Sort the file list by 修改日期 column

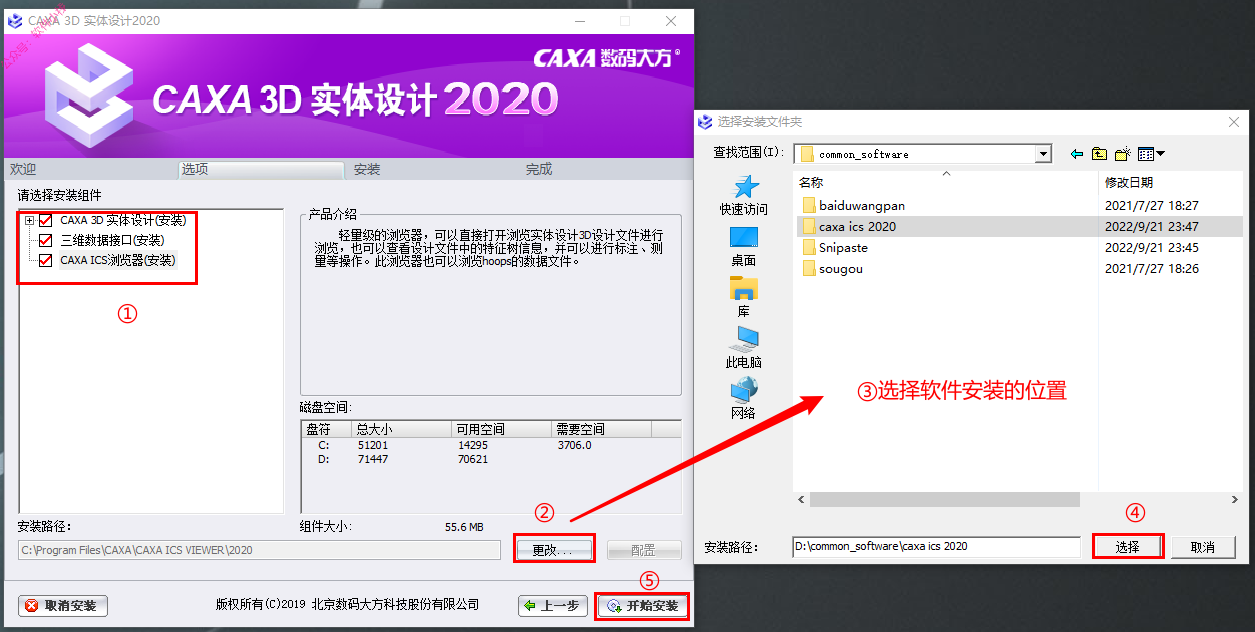click(1171, 182)
